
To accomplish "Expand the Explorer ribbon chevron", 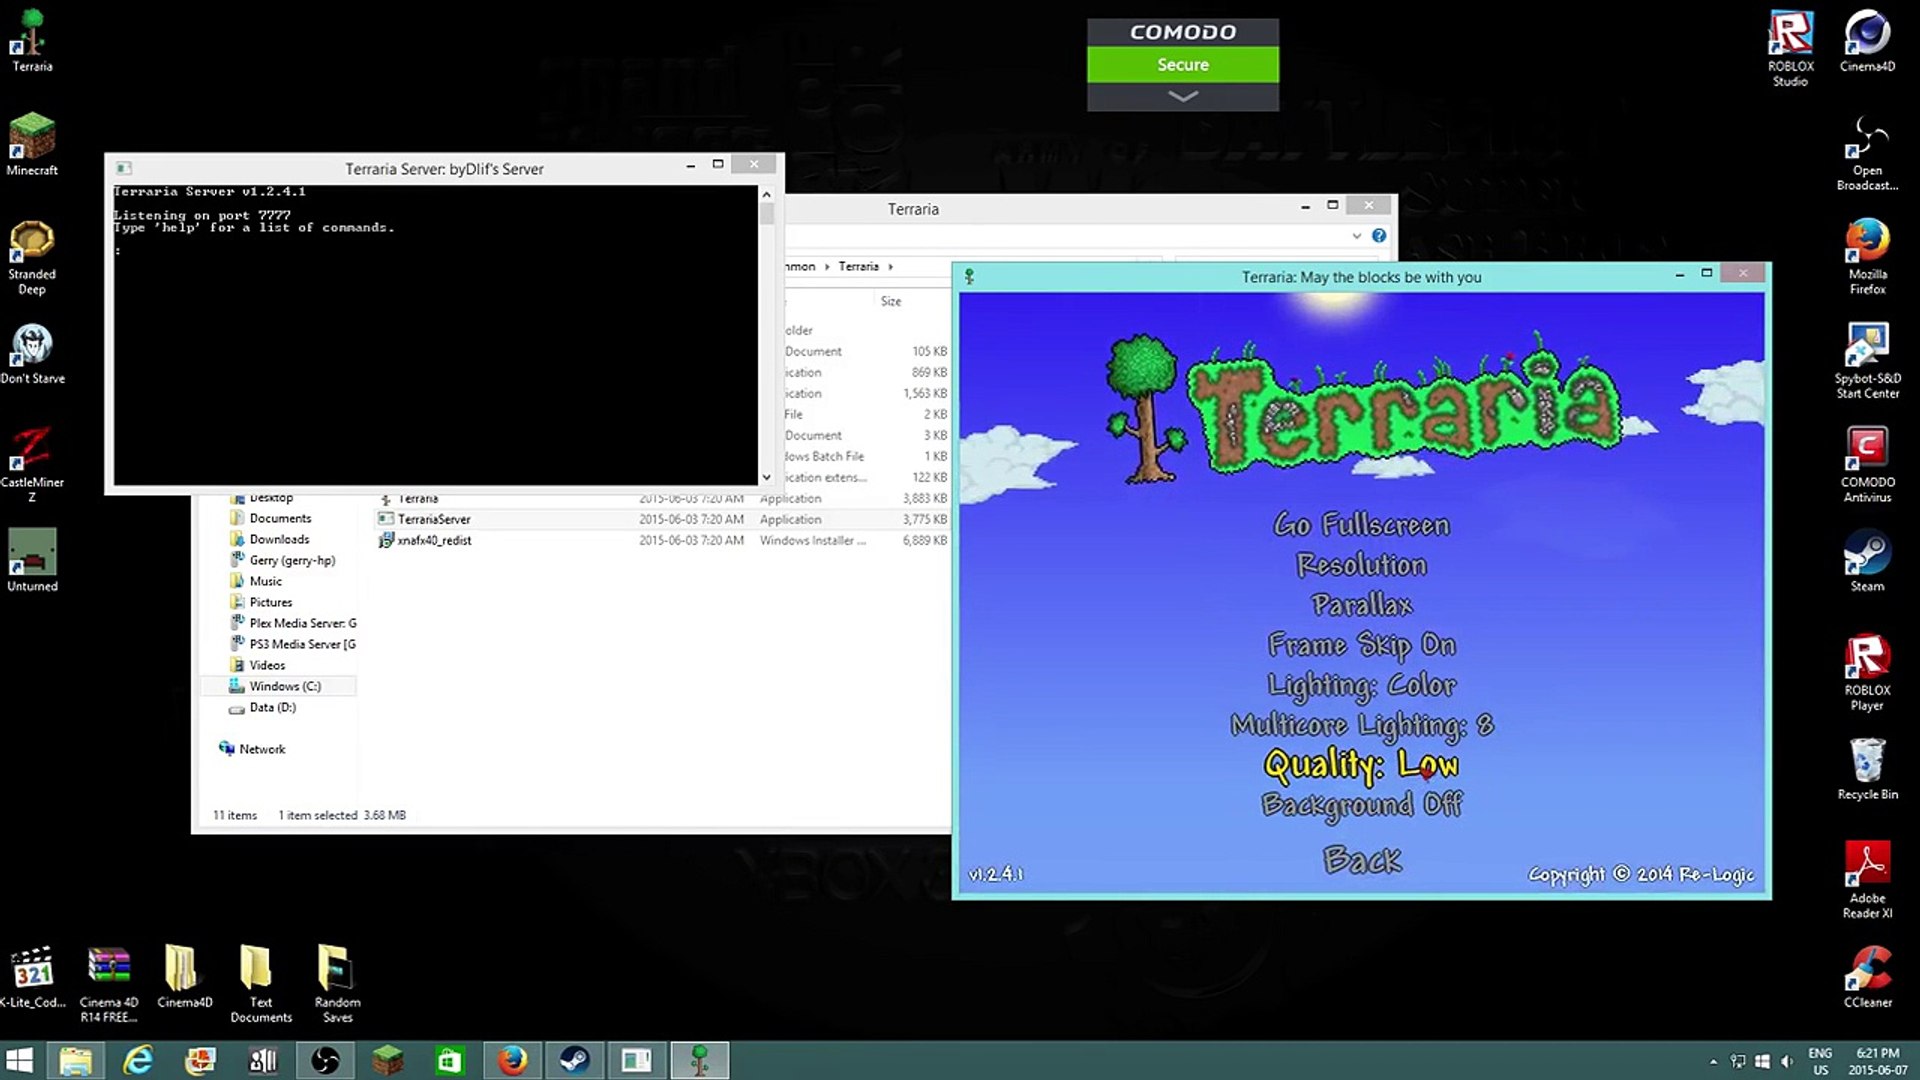I will (1356, 236).
